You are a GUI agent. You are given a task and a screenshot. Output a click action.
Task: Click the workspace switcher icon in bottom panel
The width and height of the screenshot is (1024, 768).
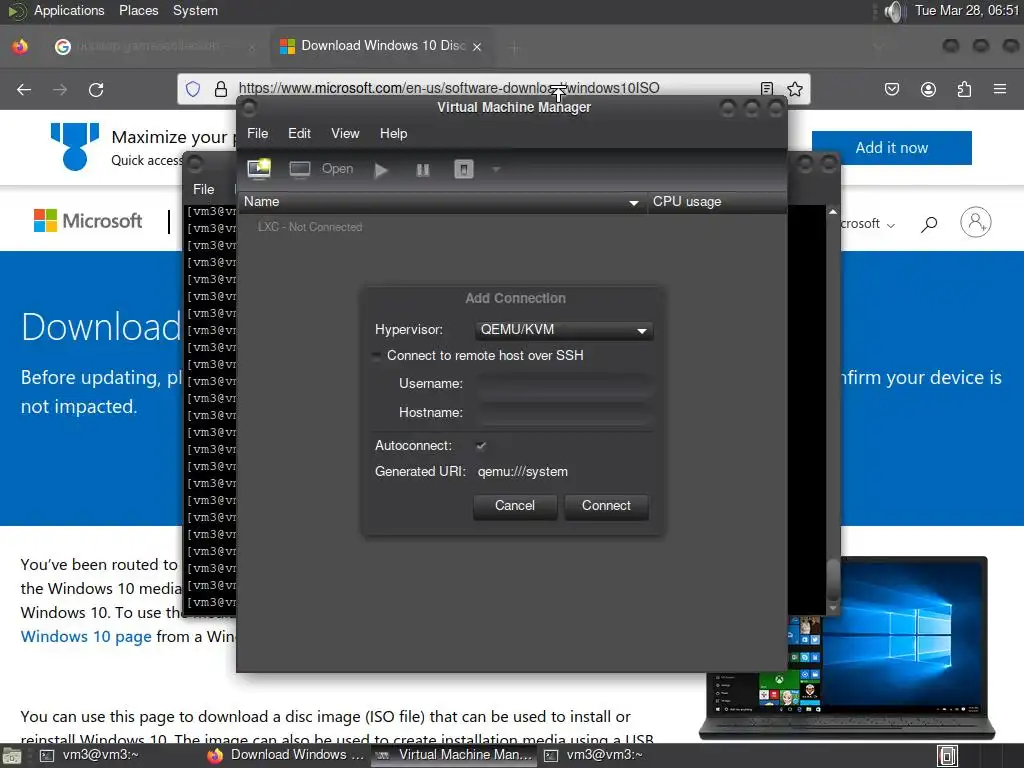tap(948, 756)
